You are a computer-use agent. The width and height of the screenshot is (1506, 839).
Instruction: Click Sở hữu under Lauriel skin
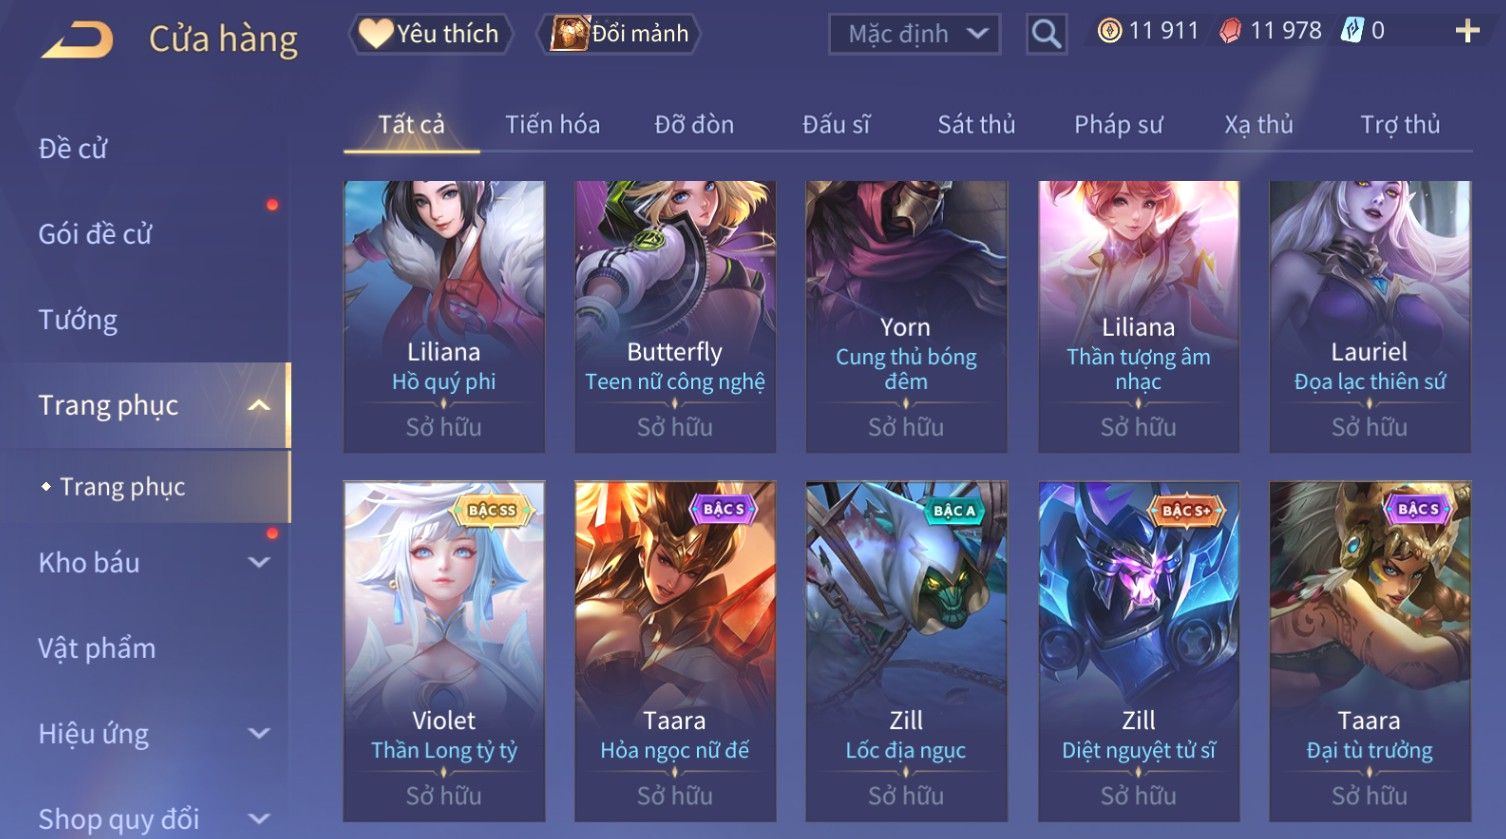(1369, 427)
